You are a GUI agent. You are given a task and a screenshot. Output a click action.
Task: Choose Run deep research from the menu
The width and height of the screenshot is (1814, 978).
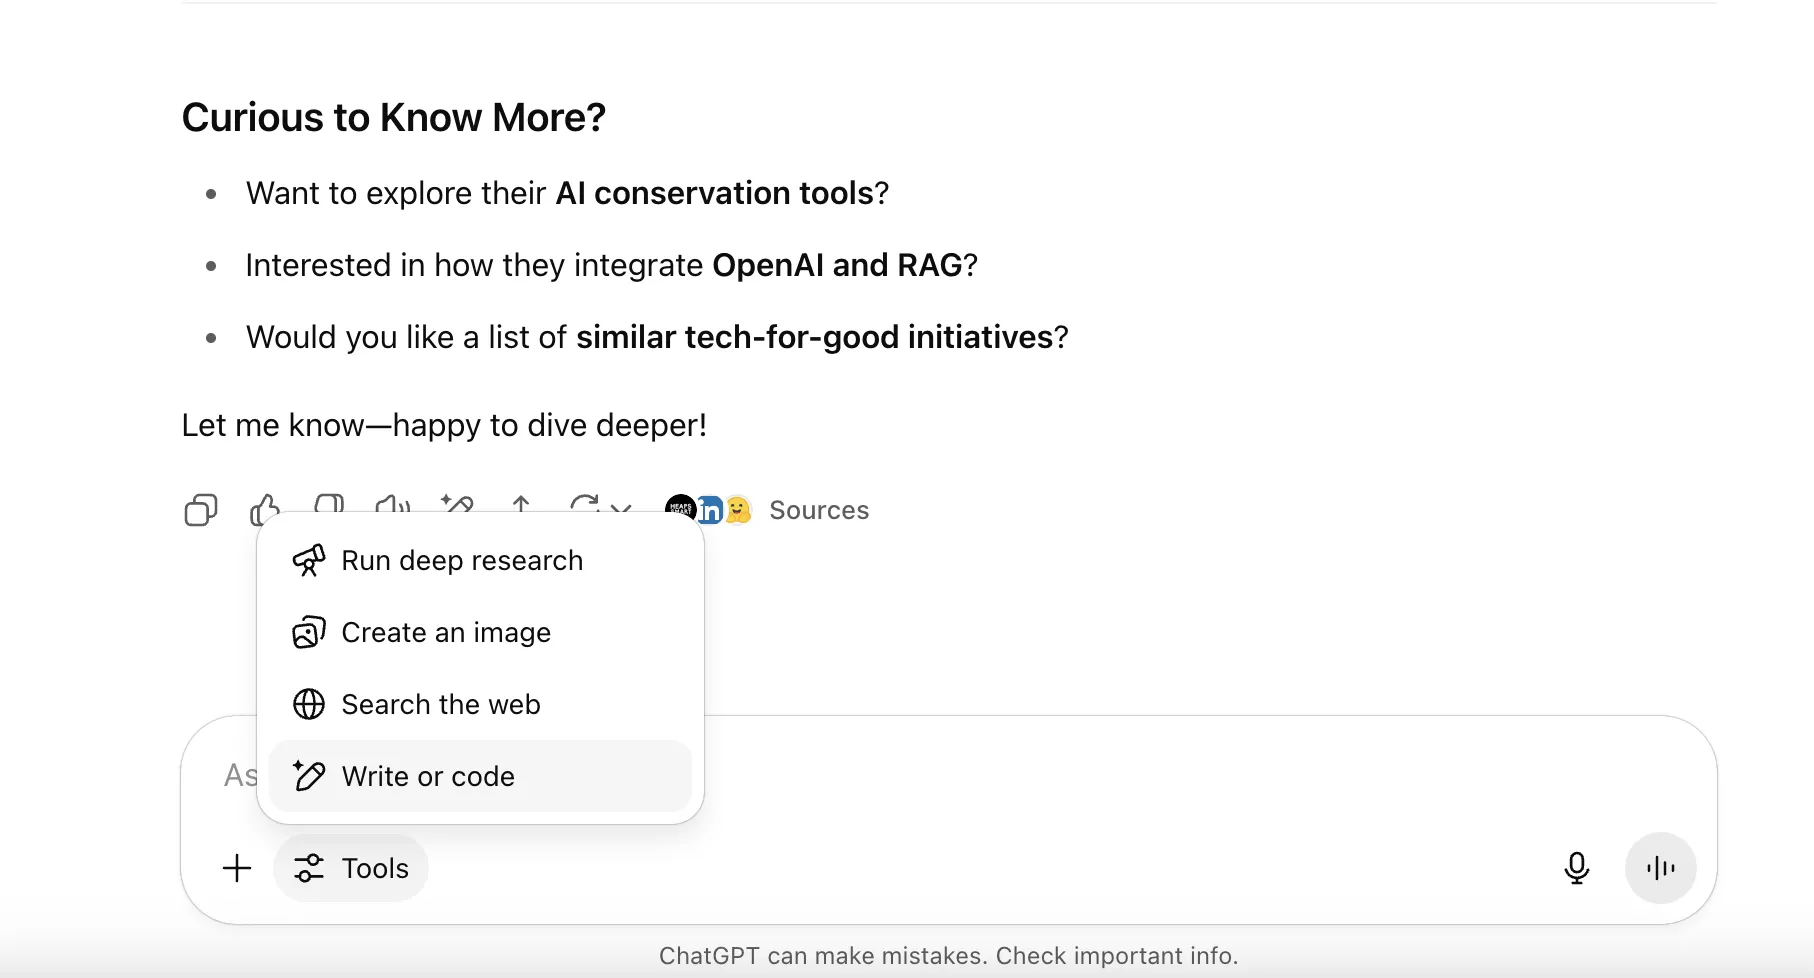coord(480,560)
